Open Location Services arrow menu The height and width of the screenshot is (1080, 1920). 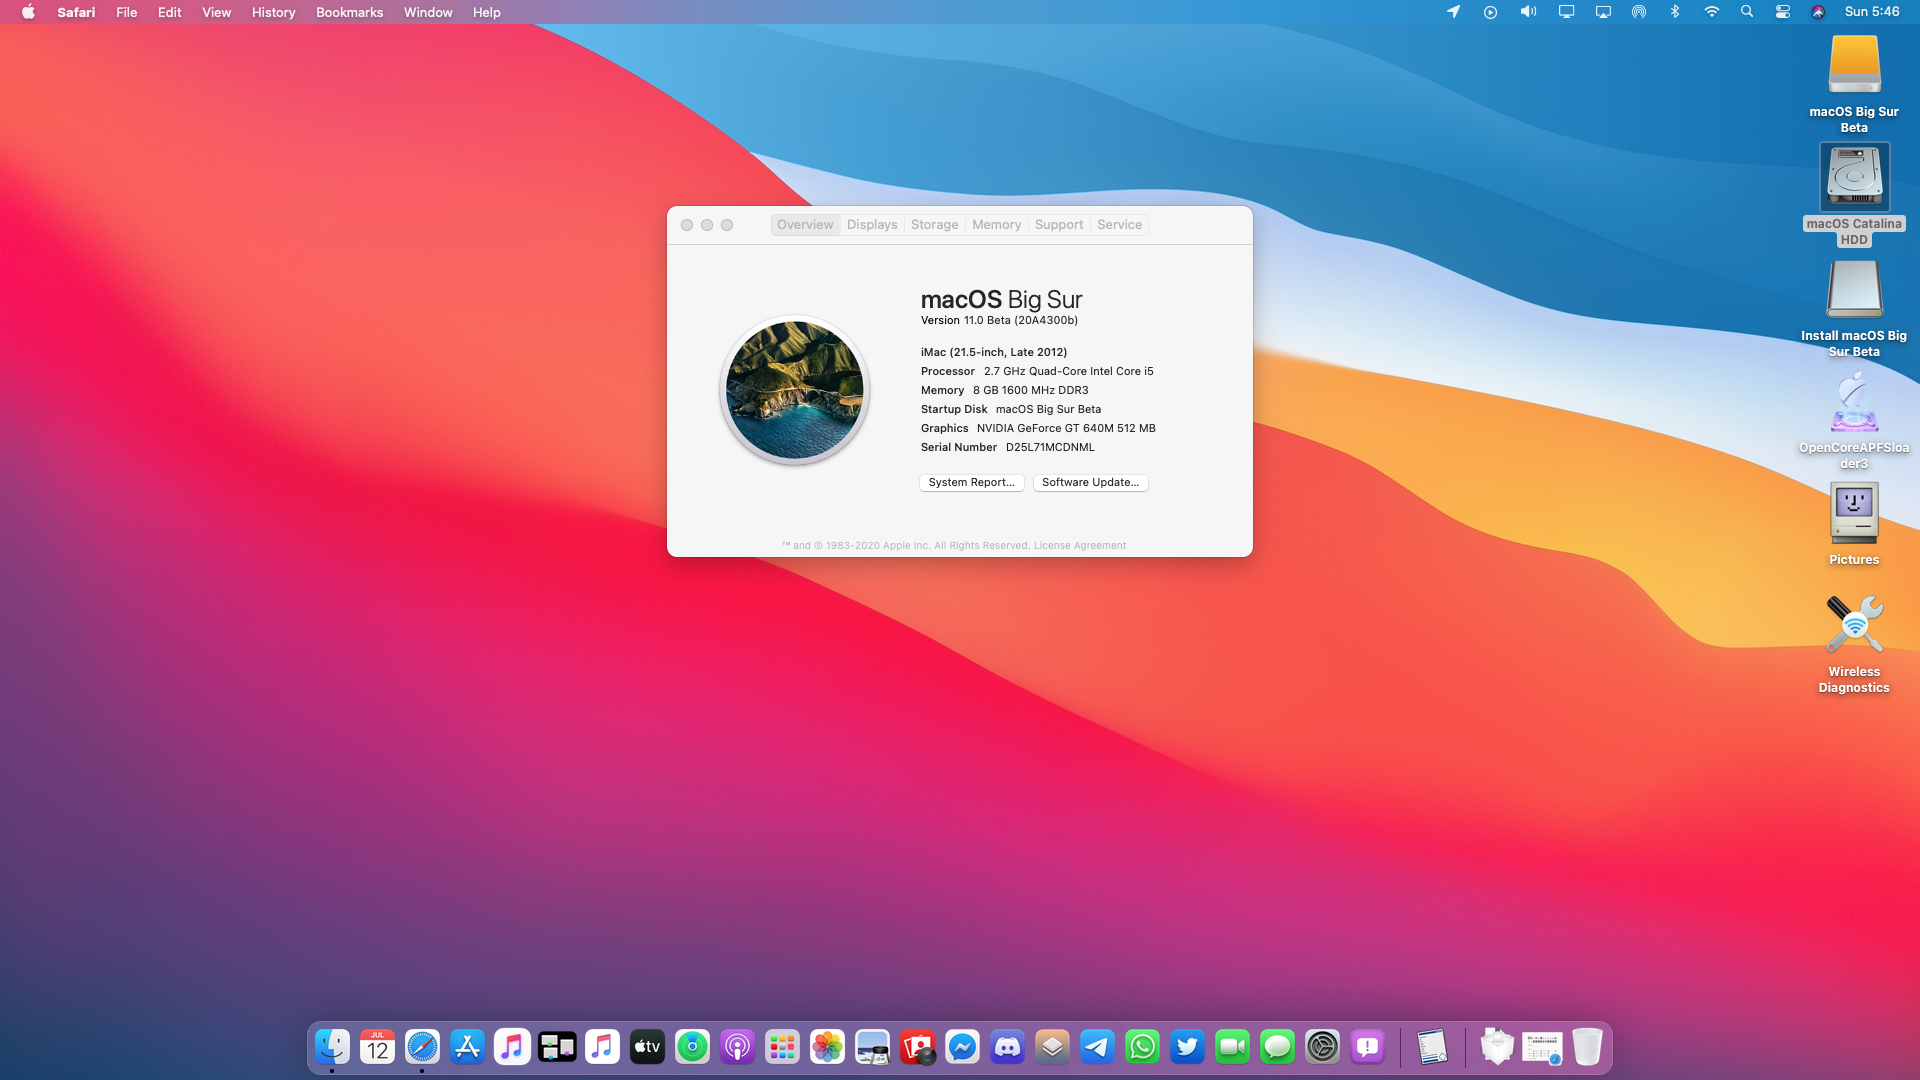click(1453, 12)
